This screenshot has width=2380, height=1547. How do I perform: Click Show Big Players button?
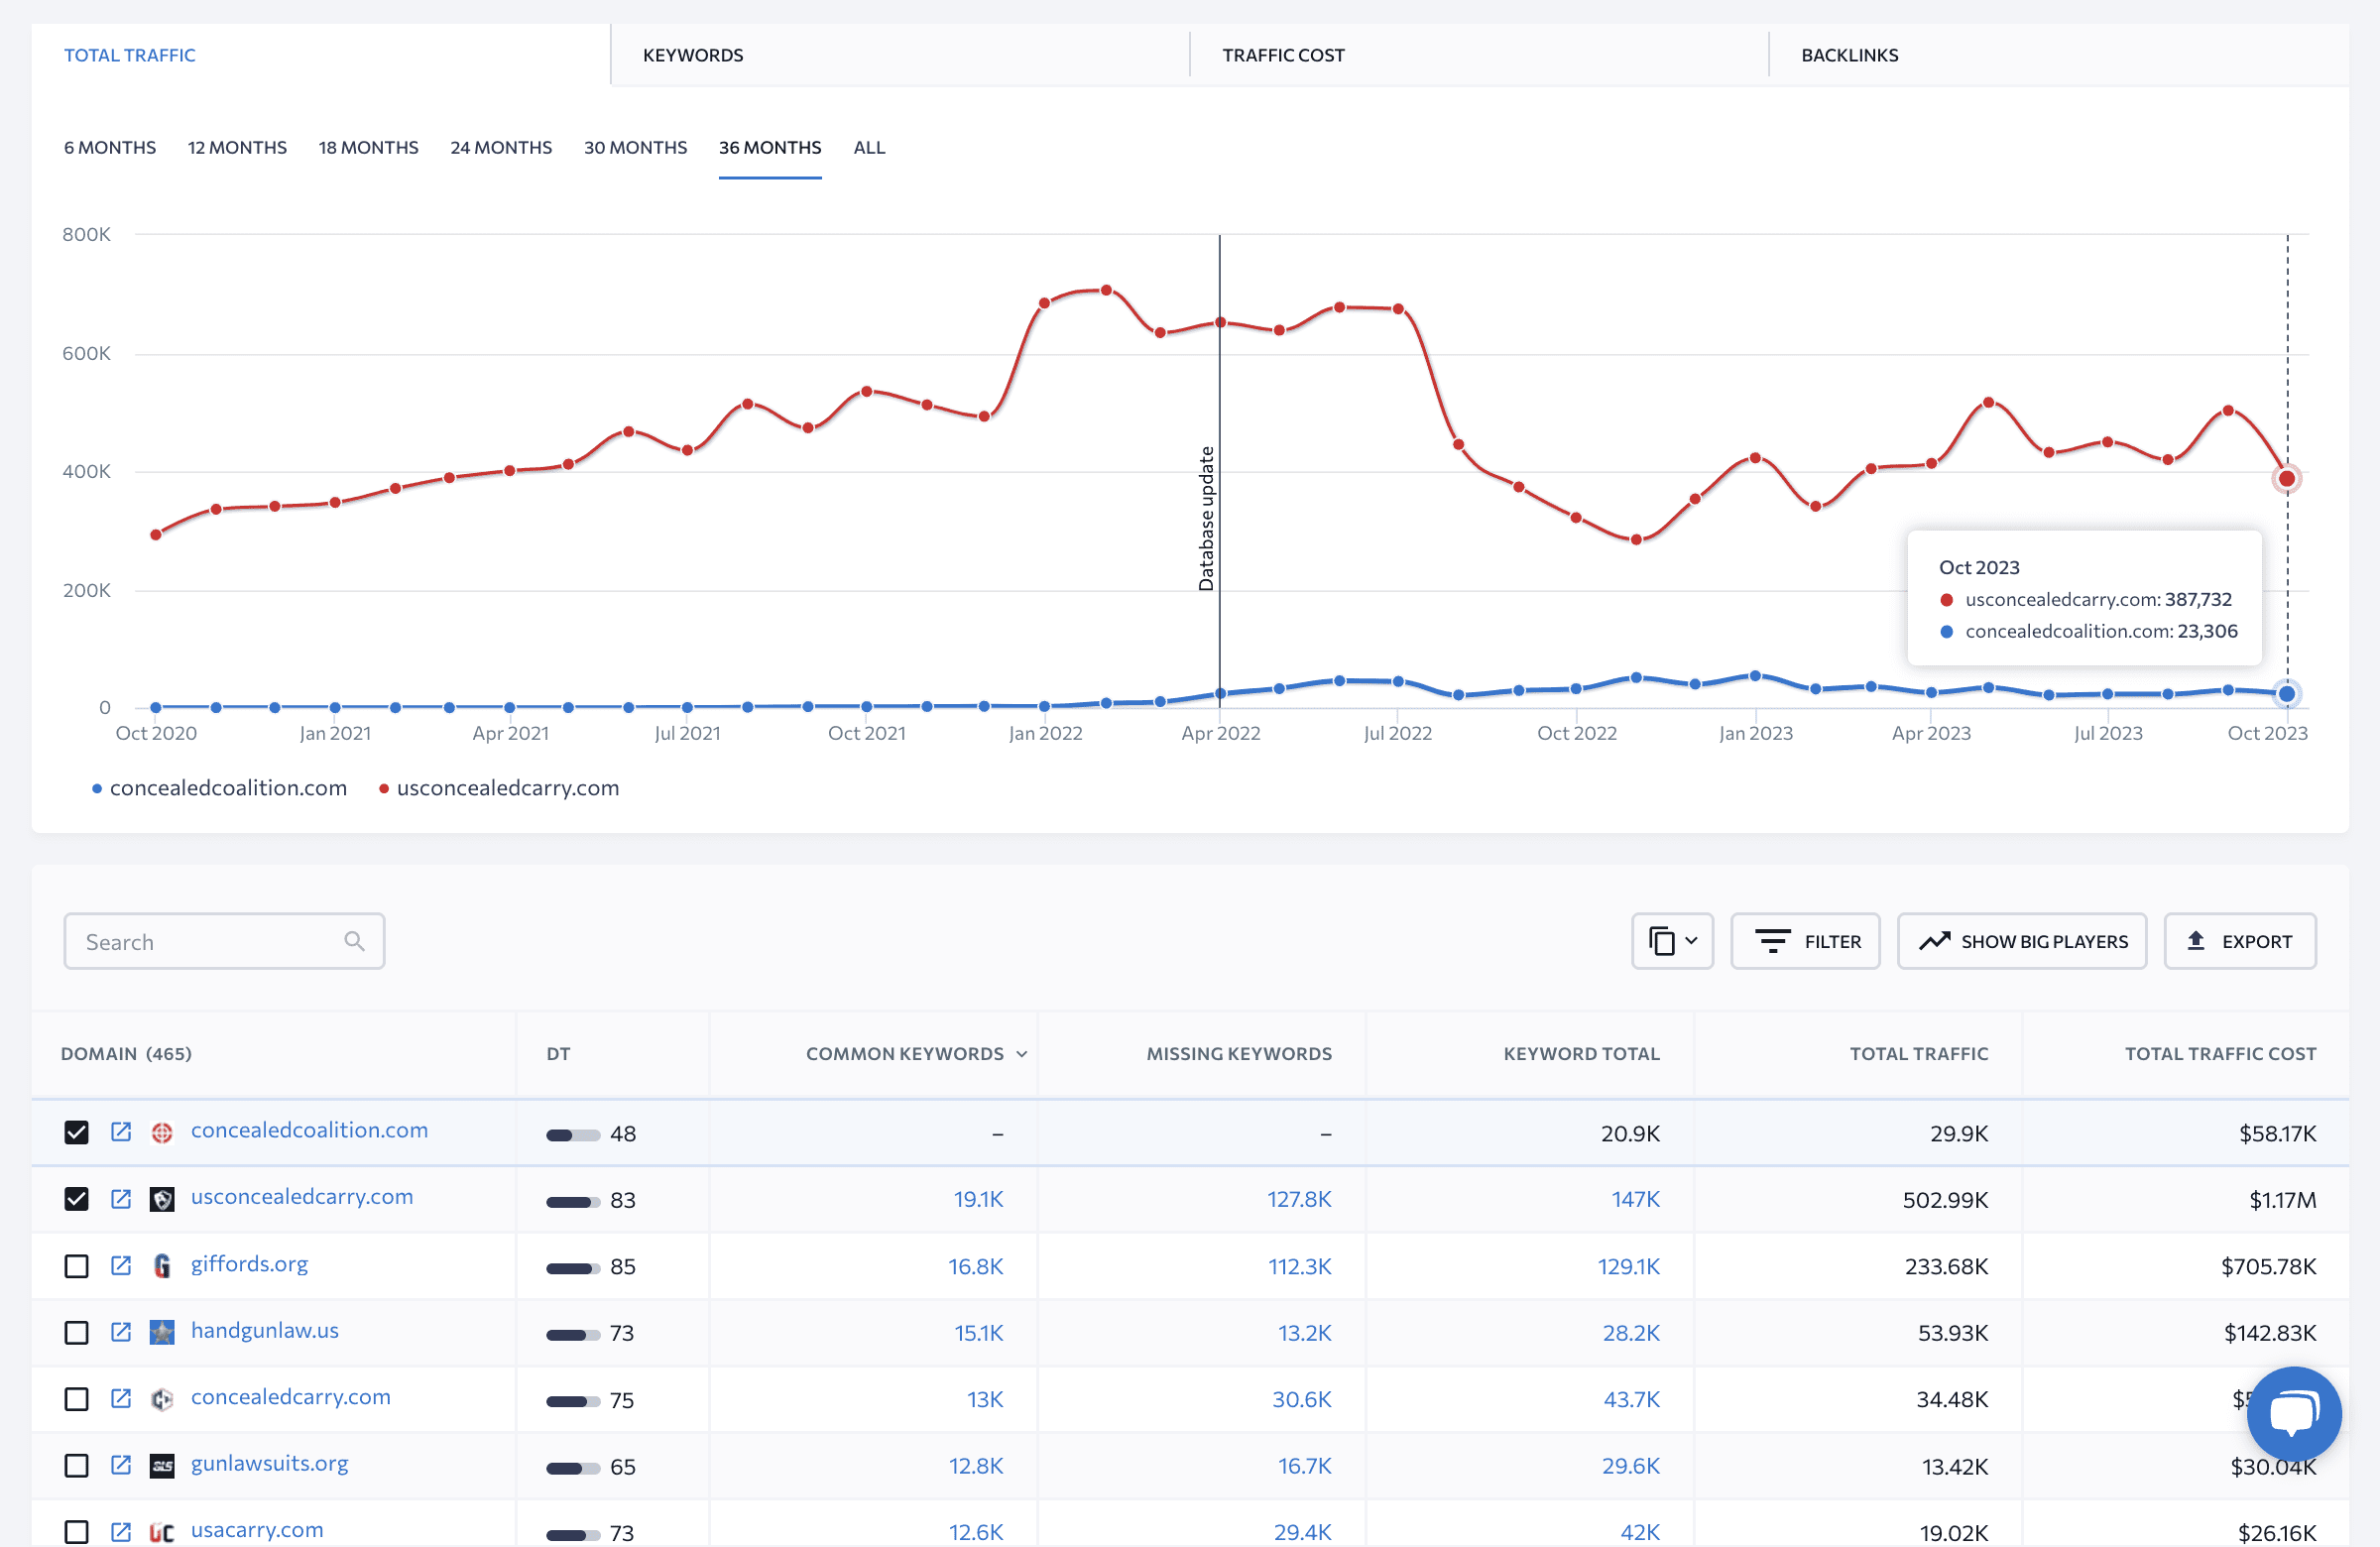[x=2021, y=941]
